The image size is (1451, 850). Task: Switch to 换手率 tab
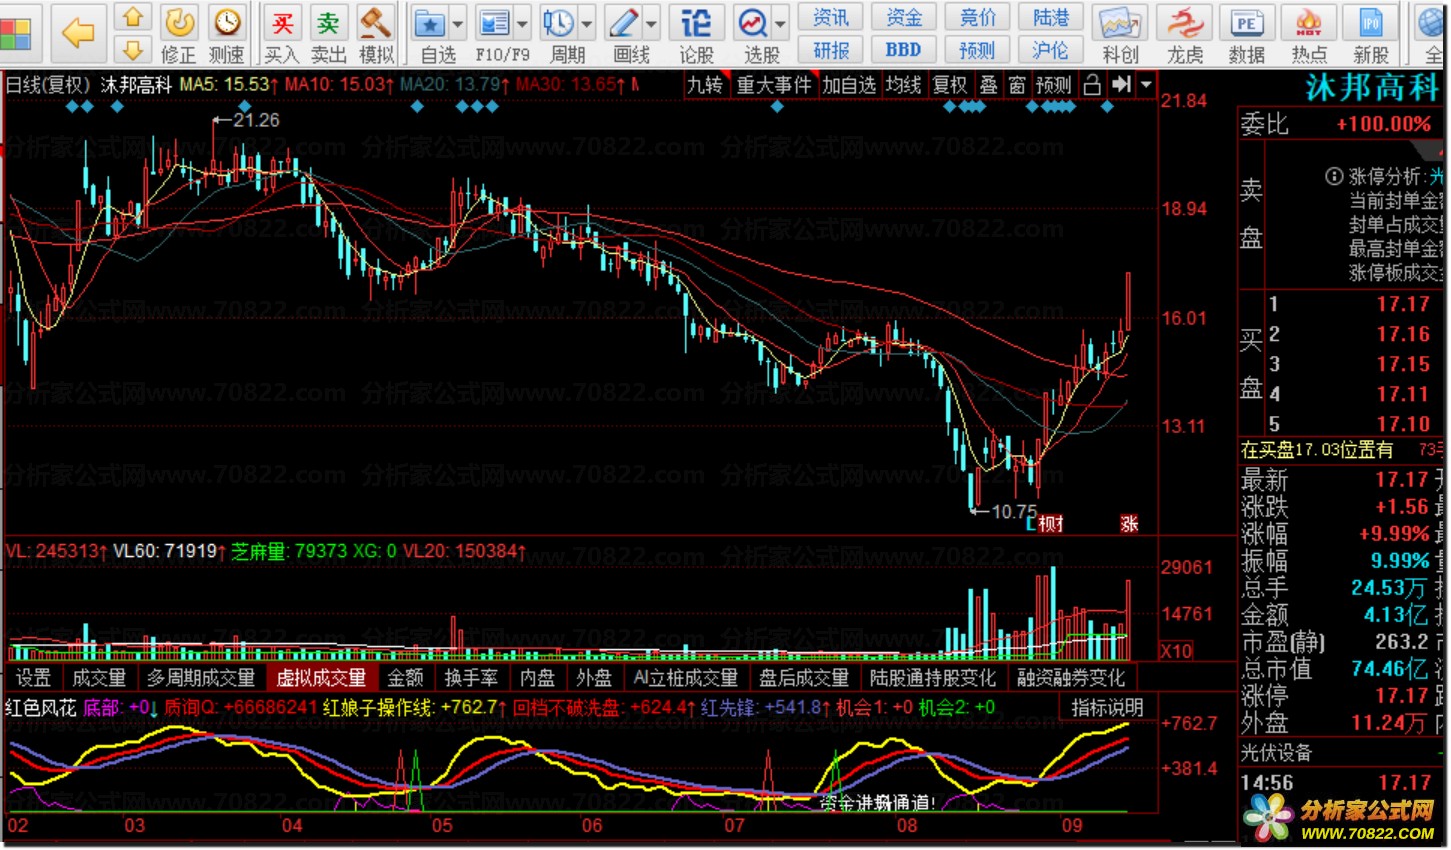471,678
